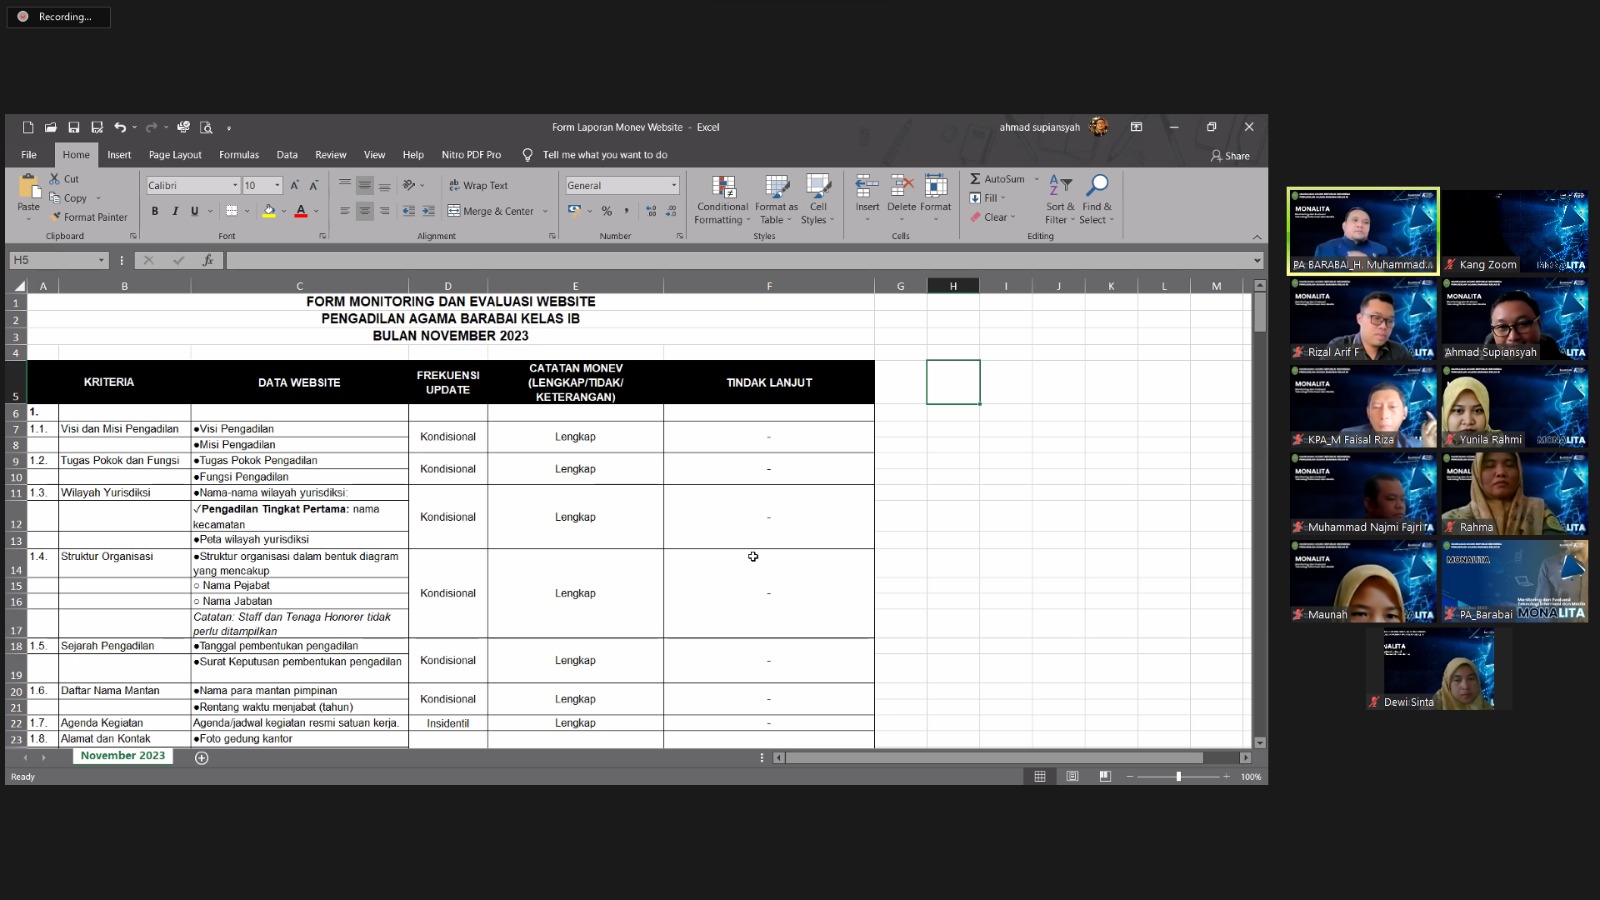Open the Page Layout ribbon tab

coord(175,155)
